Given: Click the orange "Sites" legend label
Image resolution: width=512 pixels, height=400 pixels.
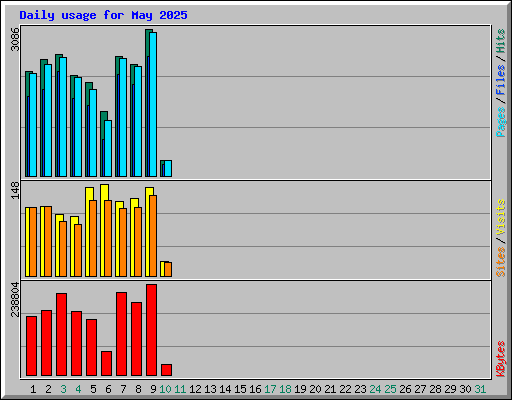Looking at the screenshot, I should (x=501, y=262).
